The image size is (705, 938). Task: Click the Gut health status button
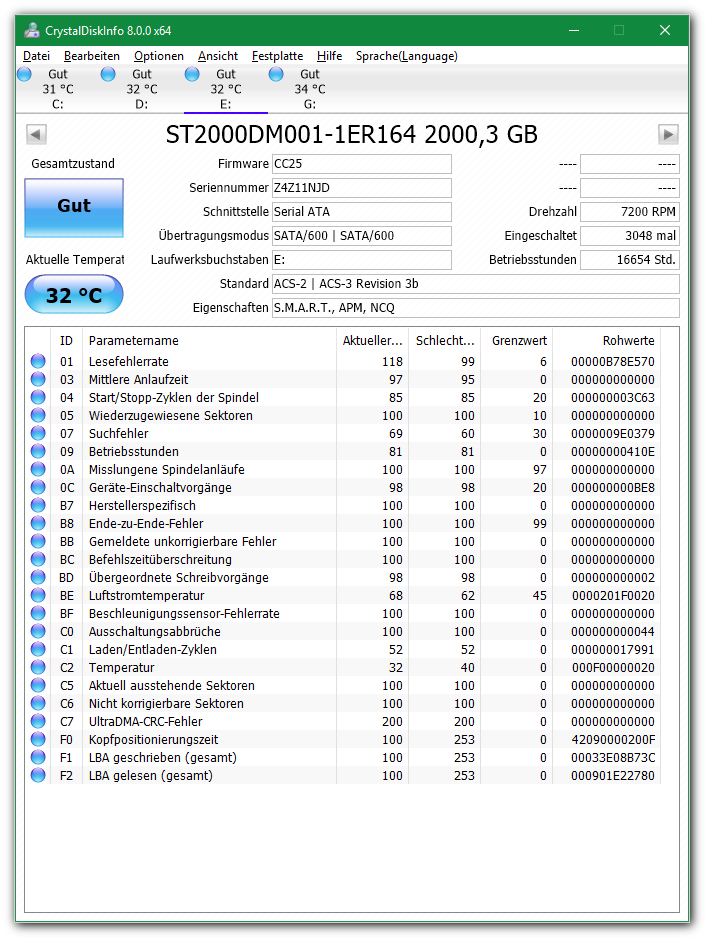(74, 207)
